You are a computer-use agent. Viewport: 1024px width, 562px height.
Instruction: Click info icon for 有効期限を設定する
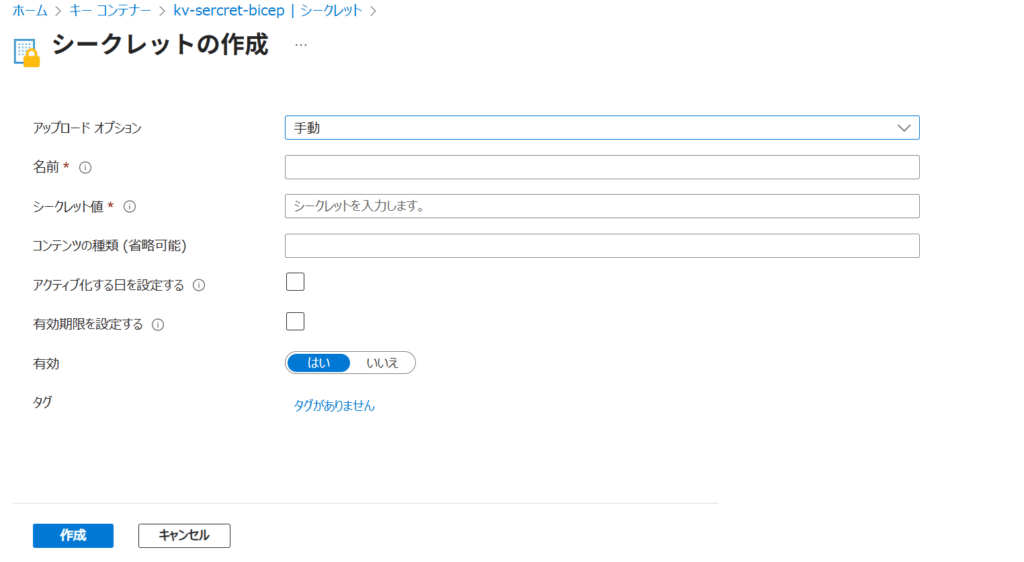click(157, 324)
